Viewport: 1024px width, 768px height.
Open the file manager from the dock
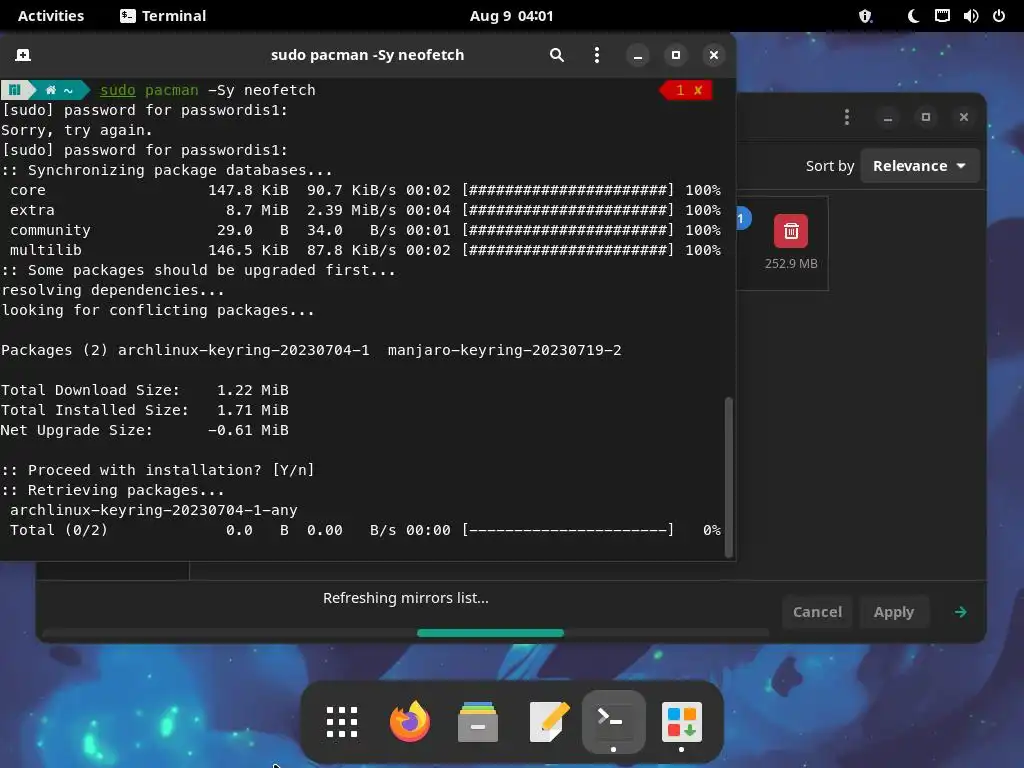point(478,722)
